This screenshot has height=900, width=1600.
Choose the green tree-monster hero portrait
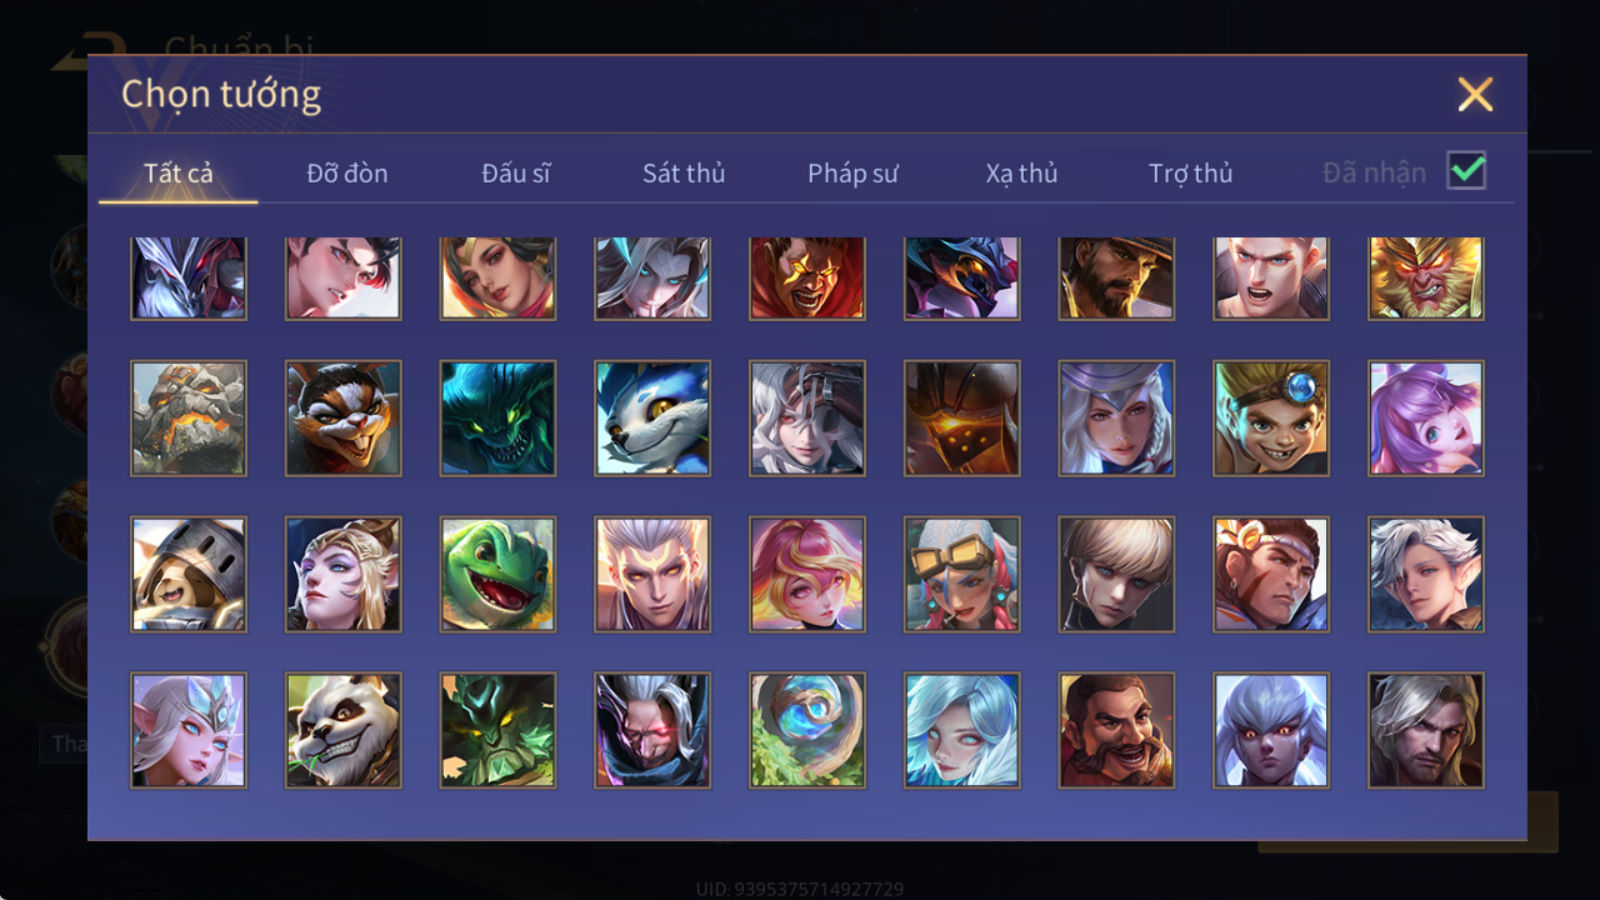click(x=498, y=730)
